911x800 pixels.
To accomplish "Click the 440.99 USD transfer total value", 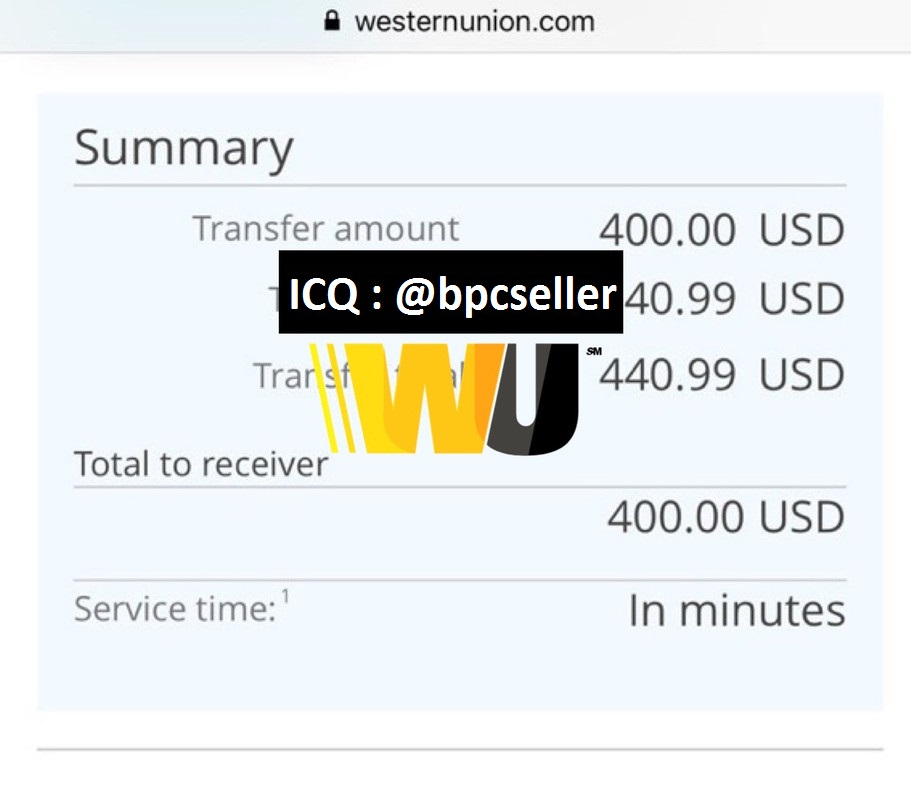I will pos(722,375).
